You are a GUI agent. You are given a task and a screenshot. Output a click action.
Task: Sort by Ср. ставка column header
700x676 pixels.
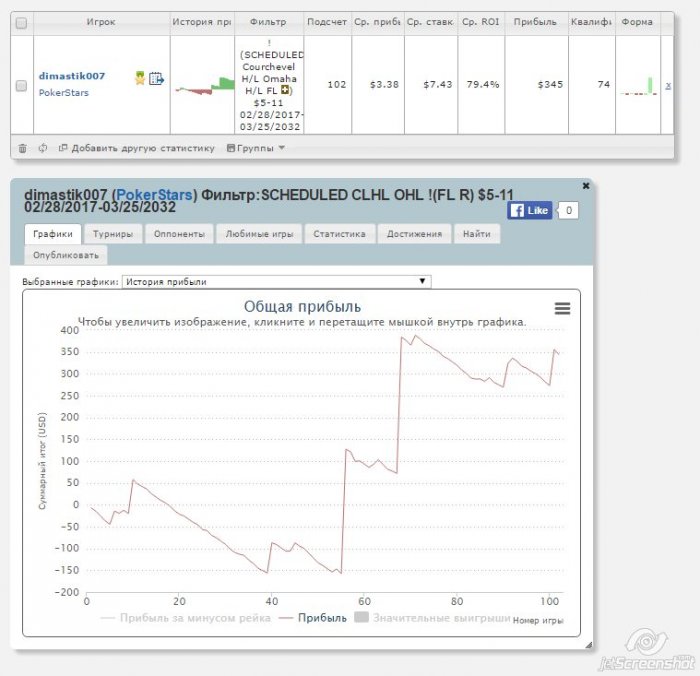click(430, 22)
